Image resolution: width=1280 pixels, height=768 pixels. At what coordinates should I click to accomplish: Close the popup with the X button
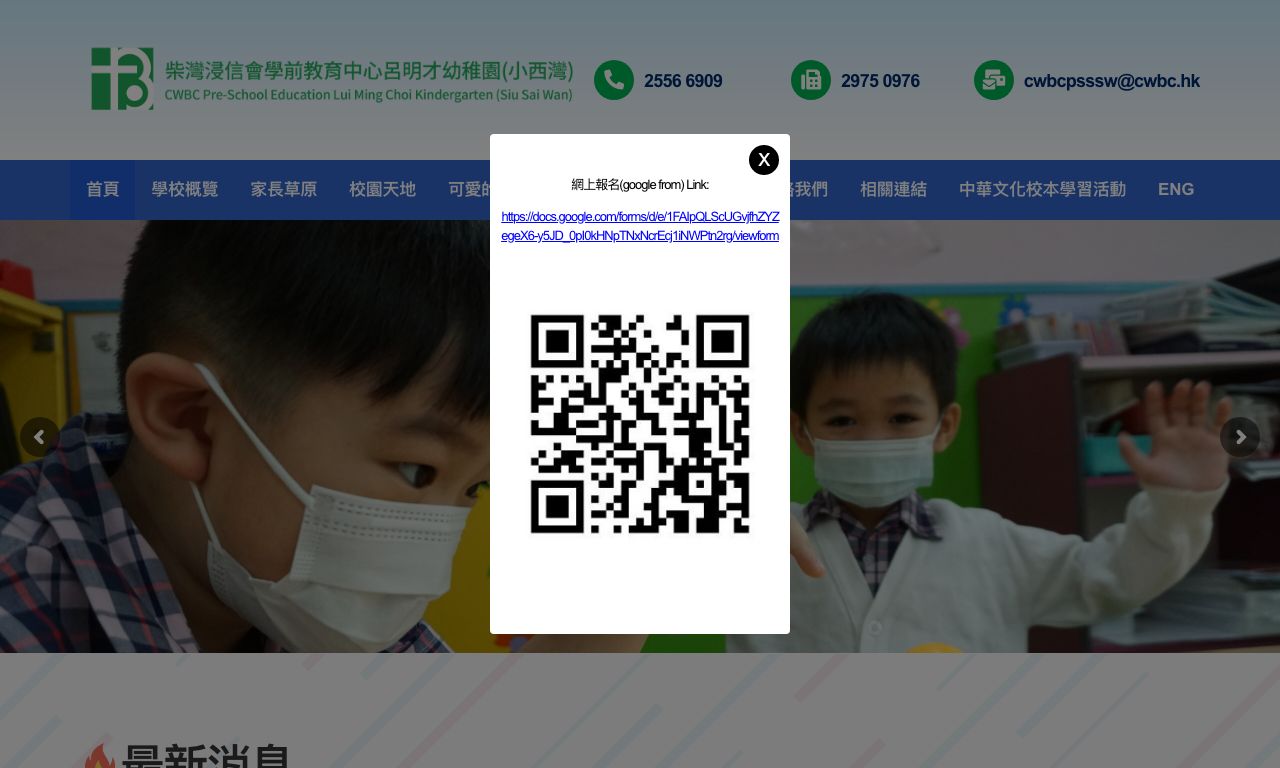click(764, 160)
